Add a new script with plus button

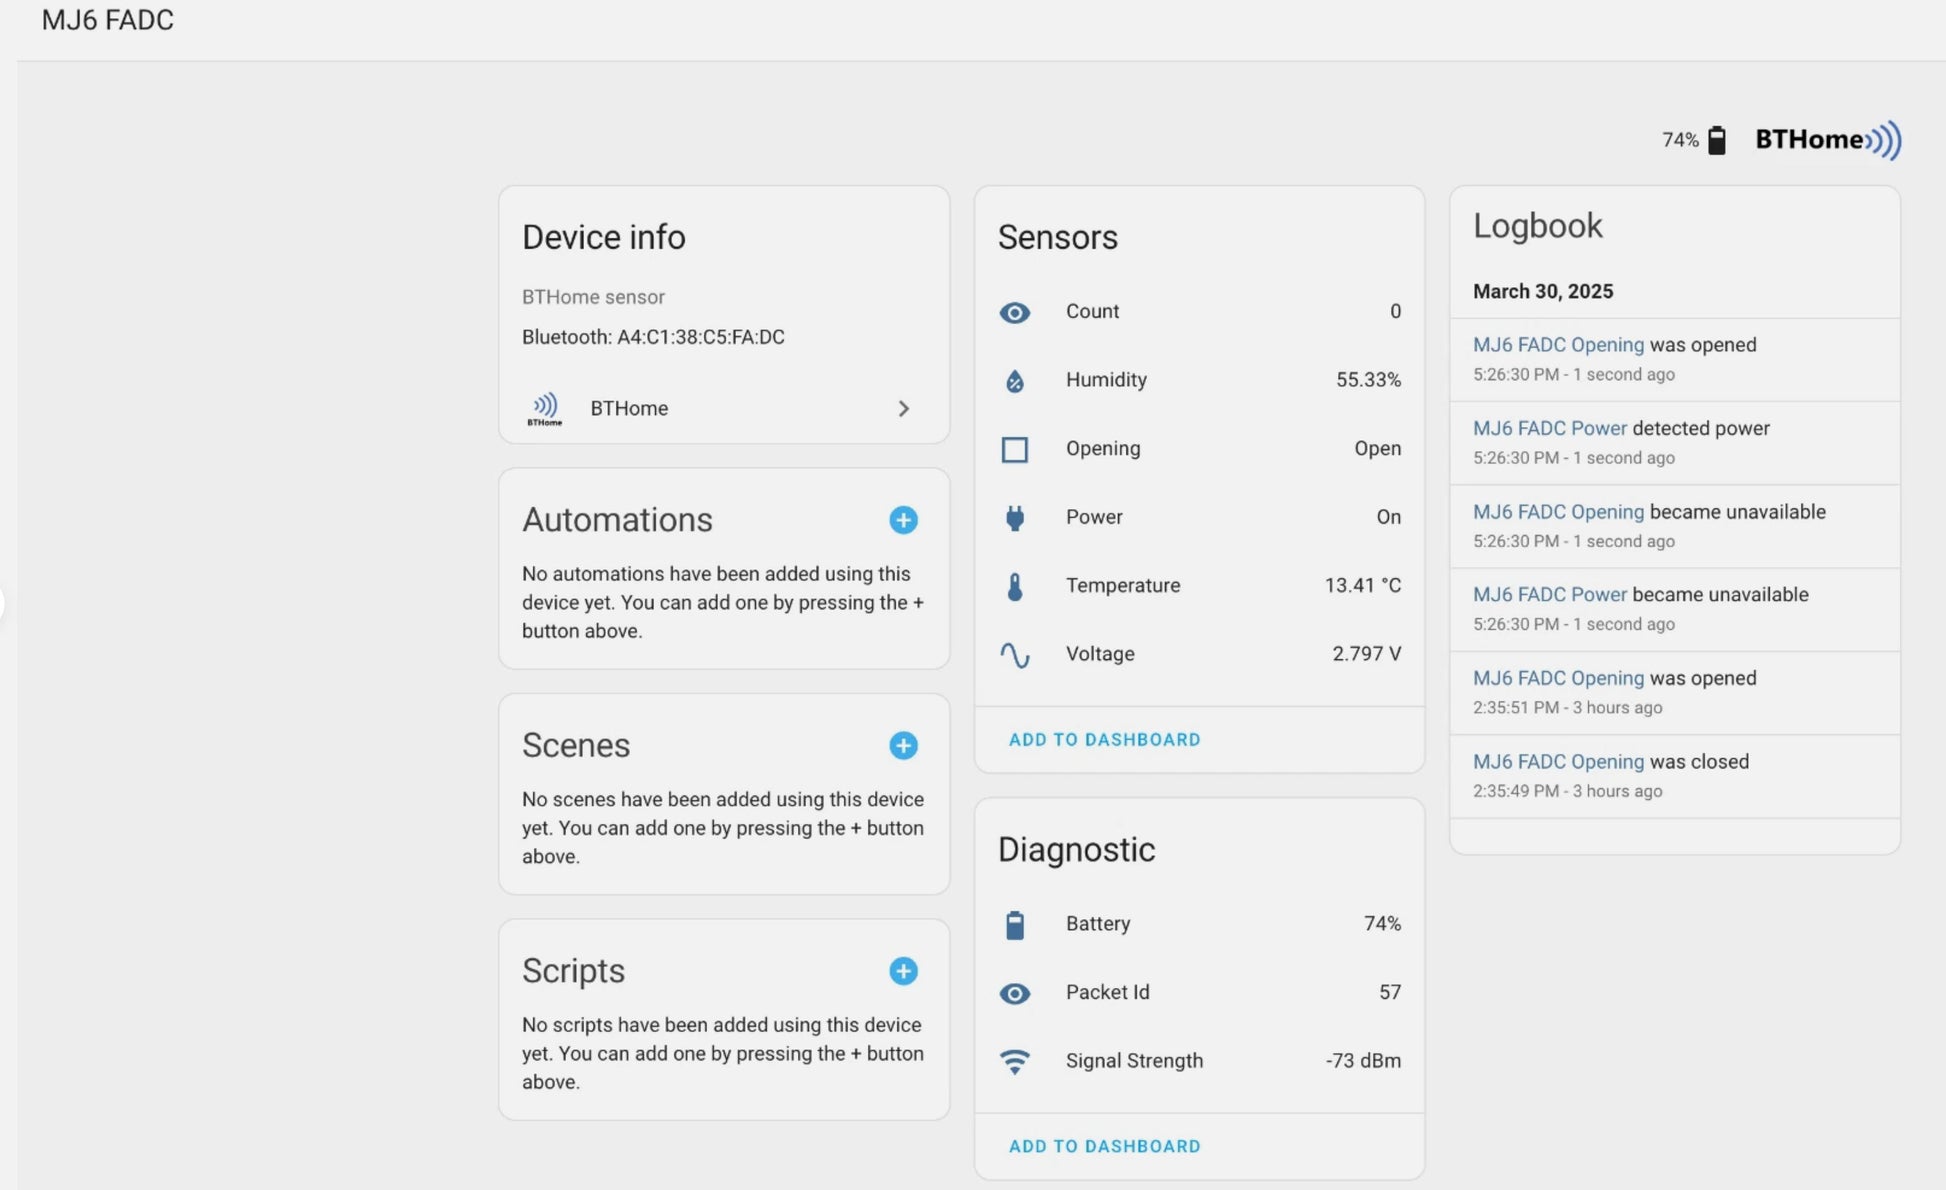click(x=903, y=971)
